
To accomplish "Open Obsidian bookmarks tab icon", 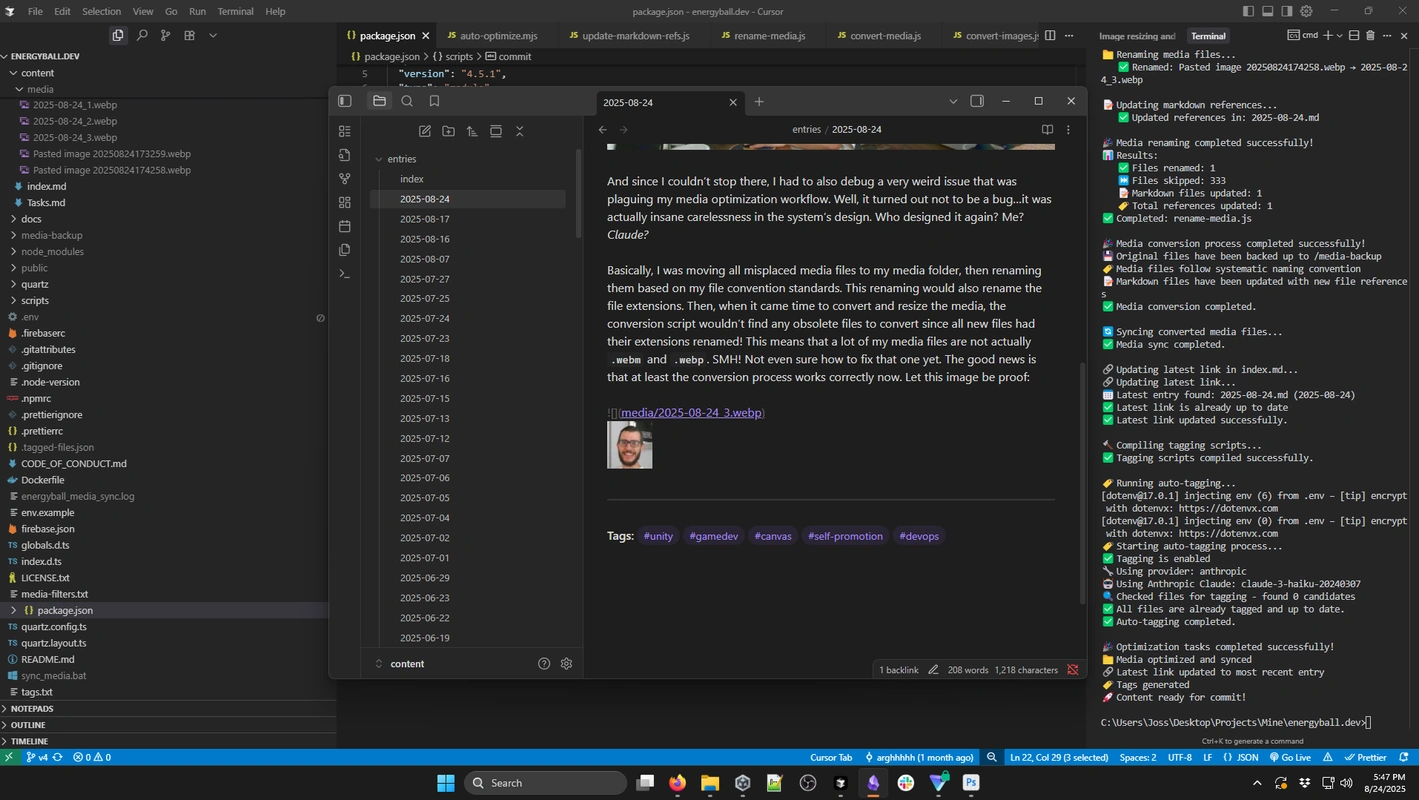I will [x=434, y=101].
